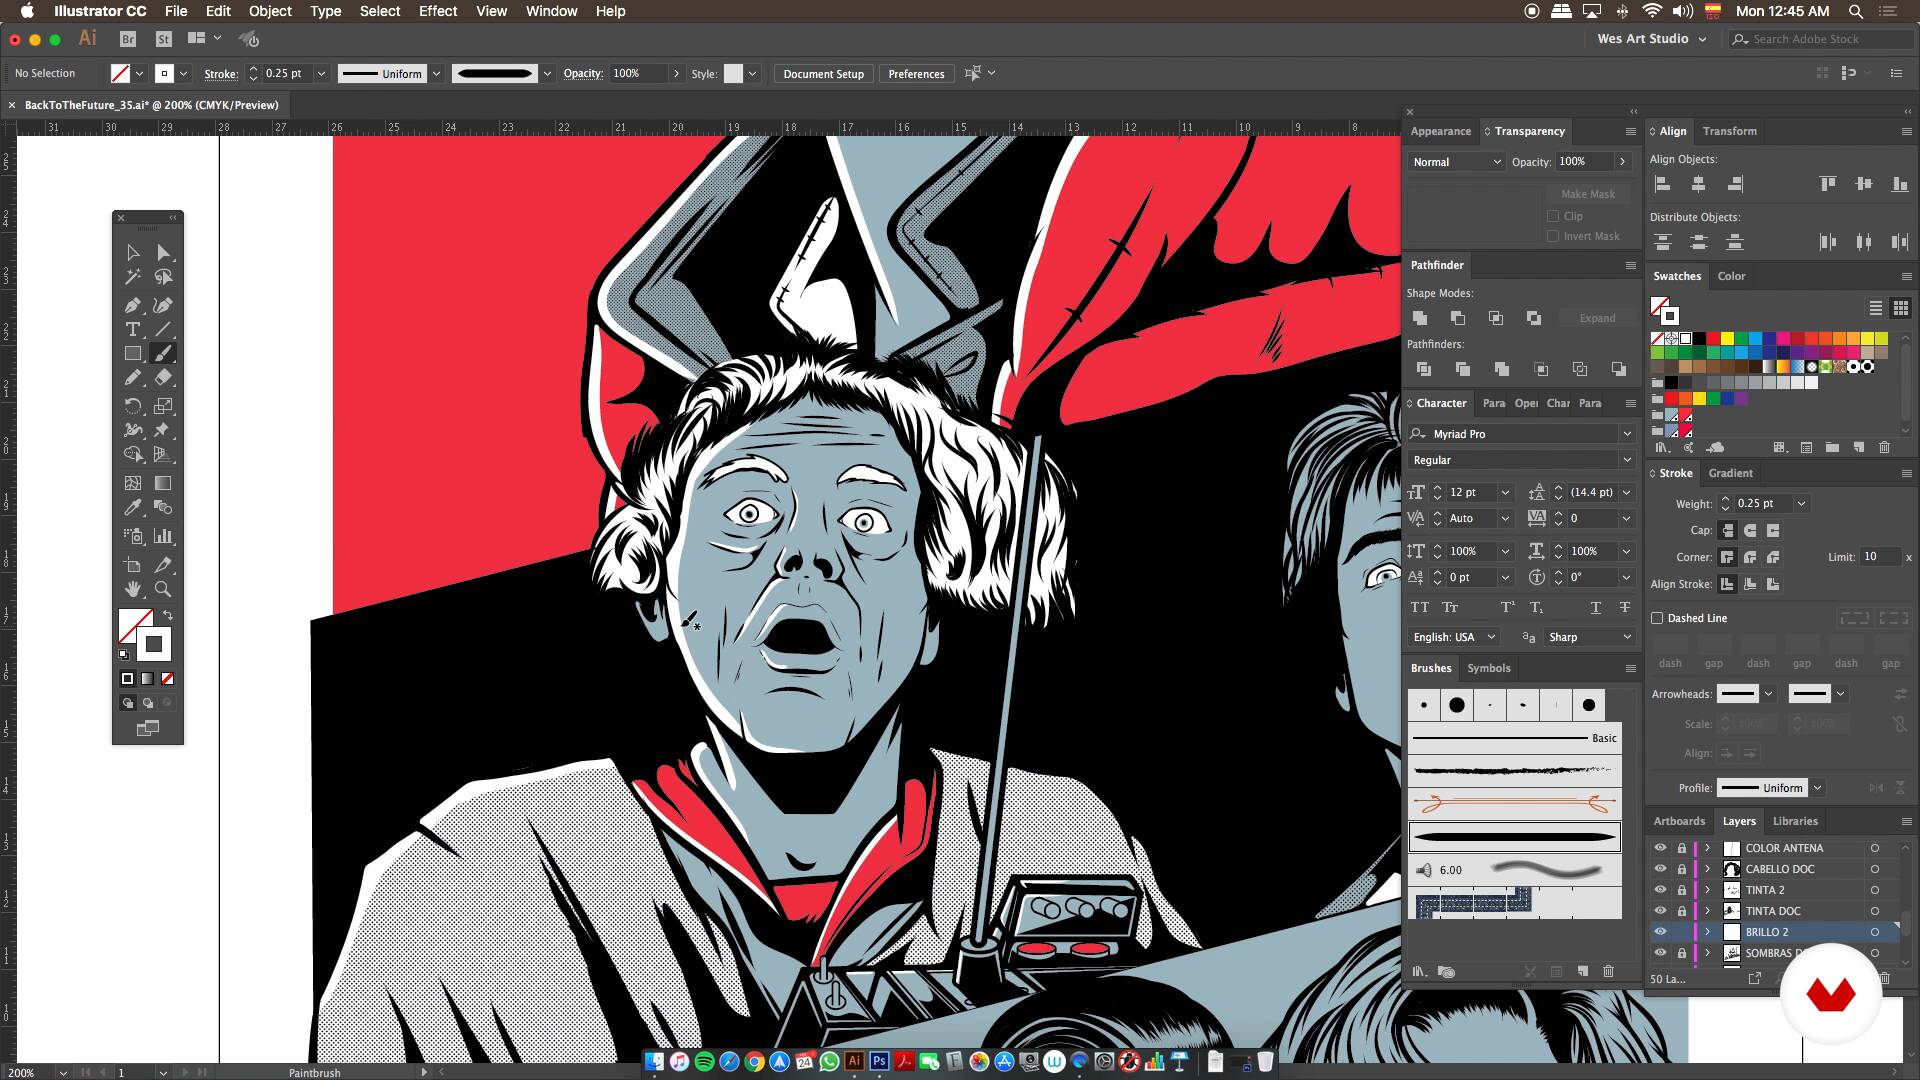Select the Paintbrush tool
This screenshot has height=1080, width=1920.
163,353
